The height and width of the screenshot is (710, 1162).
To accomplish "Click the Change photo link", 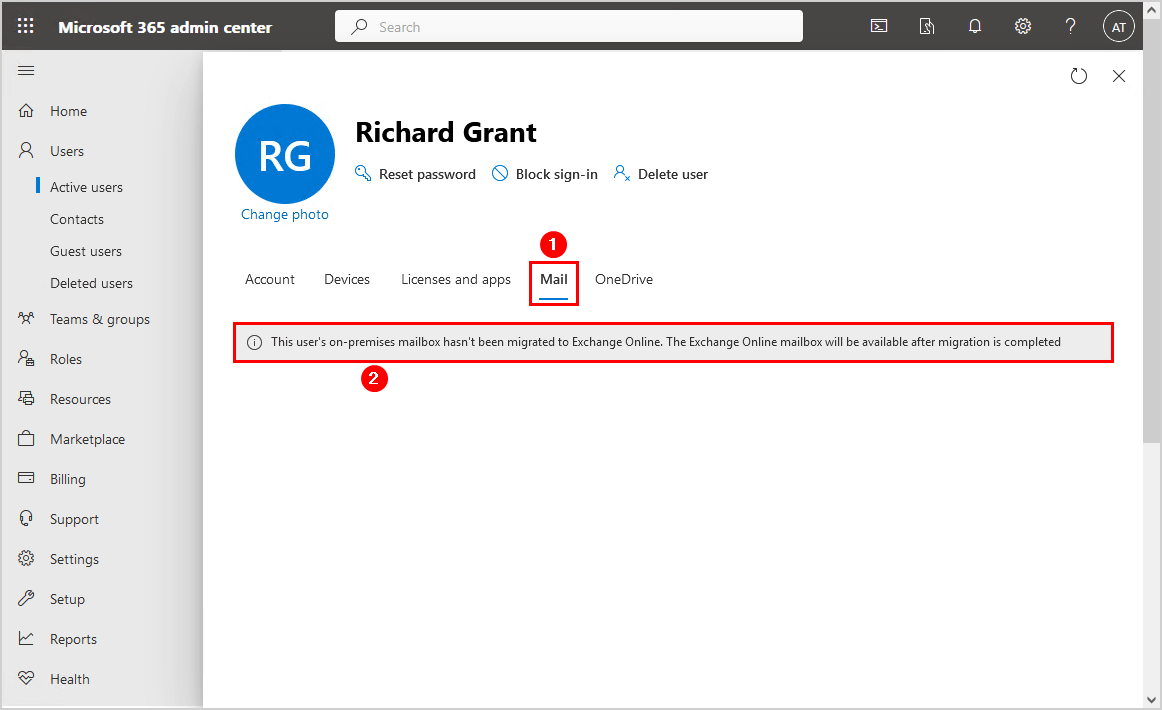I will (x=285, y=215).
